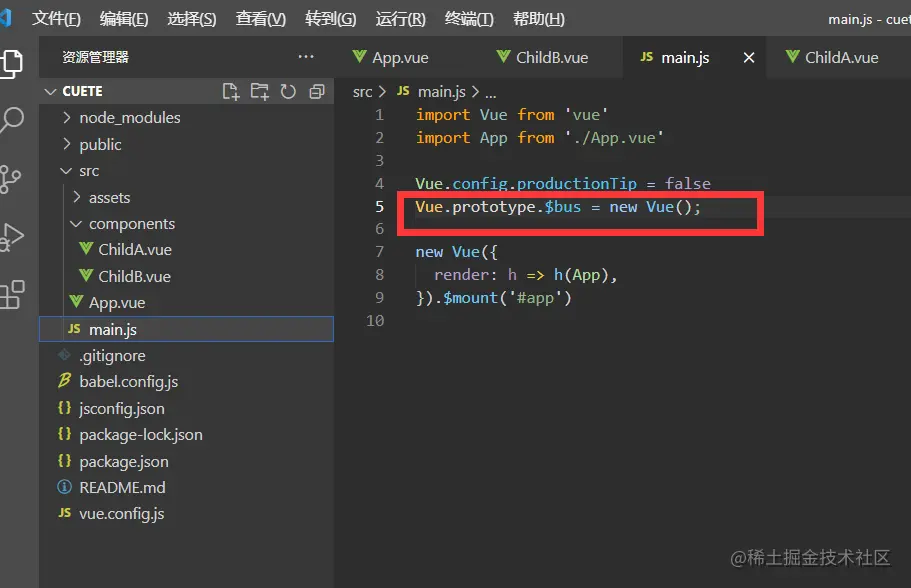This screenshot has height=588, width=911.
Task: Open explorer More Actions ellipsis menu
Action: 306,57
